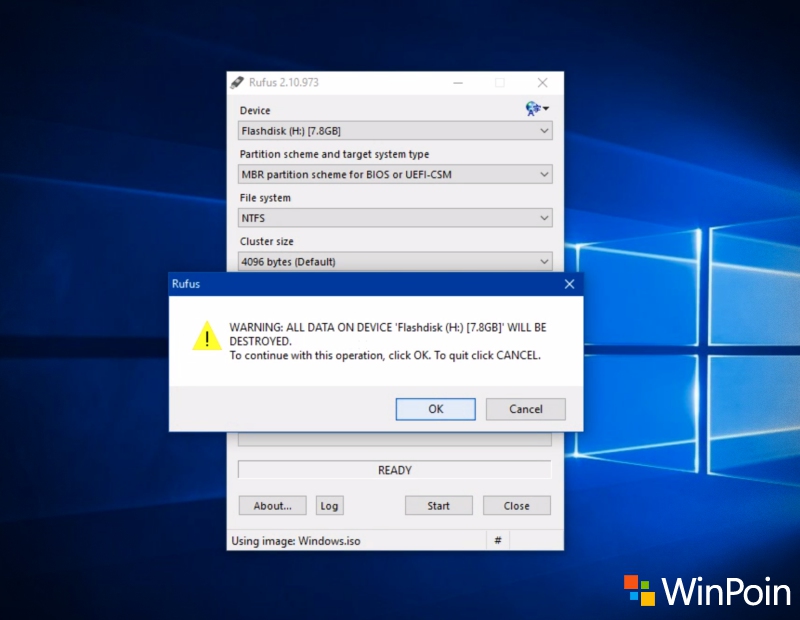Image resolution: width=800 pixels, height=620 pixels.
Task: Close the Rufus 2.10.973 main window
Action: point(542,83)
